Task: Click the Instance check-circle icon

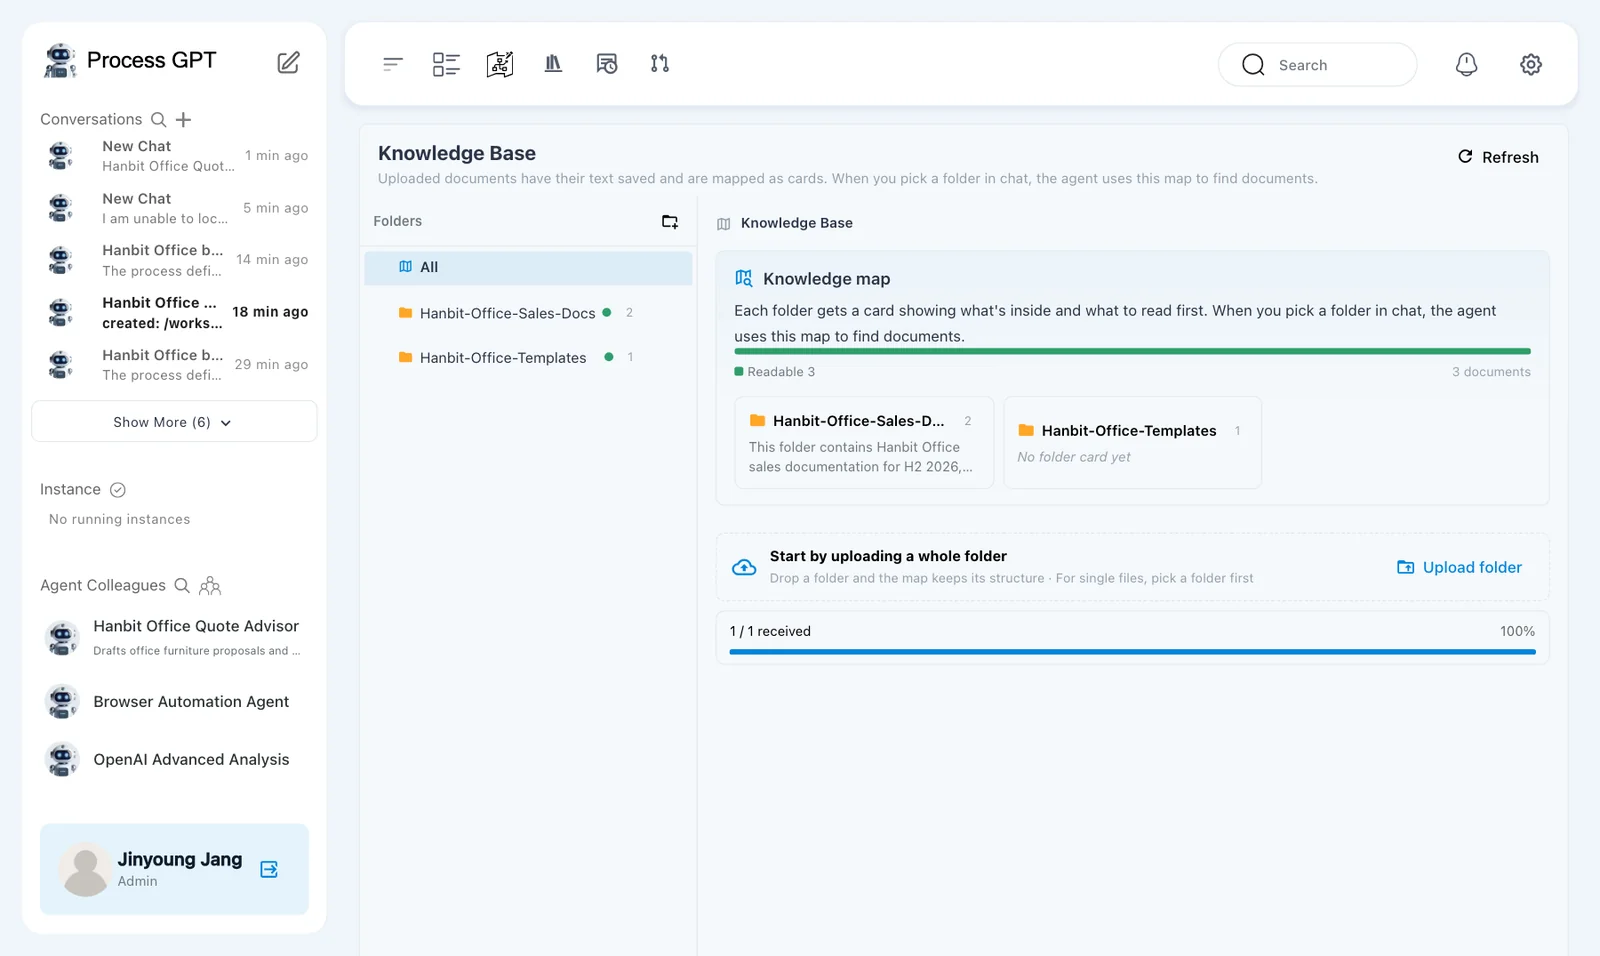Action: (118, 489)
